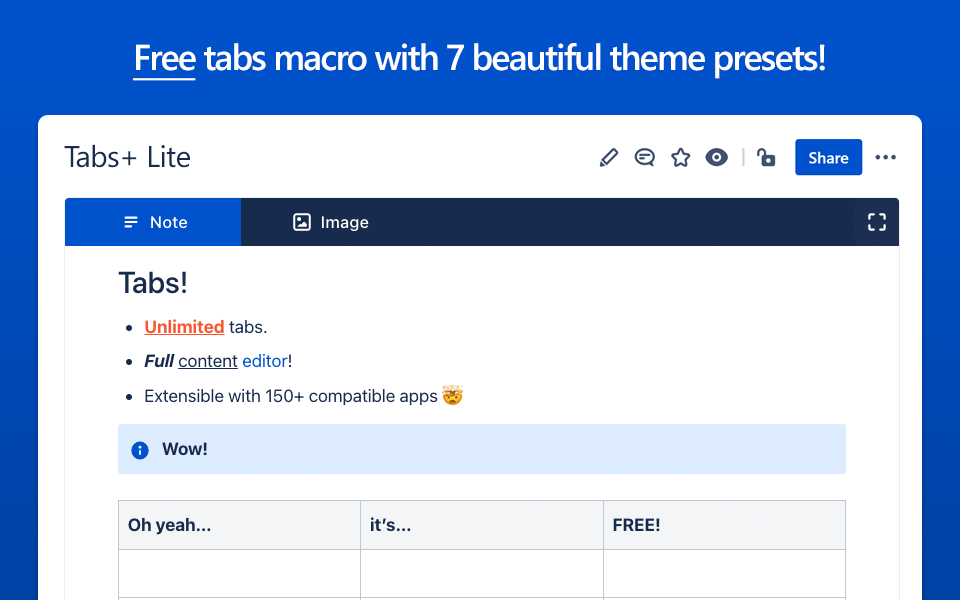Click the Tabs+ Lite page title
This screenshot has width=960, height=600.
tap(127, 157)
